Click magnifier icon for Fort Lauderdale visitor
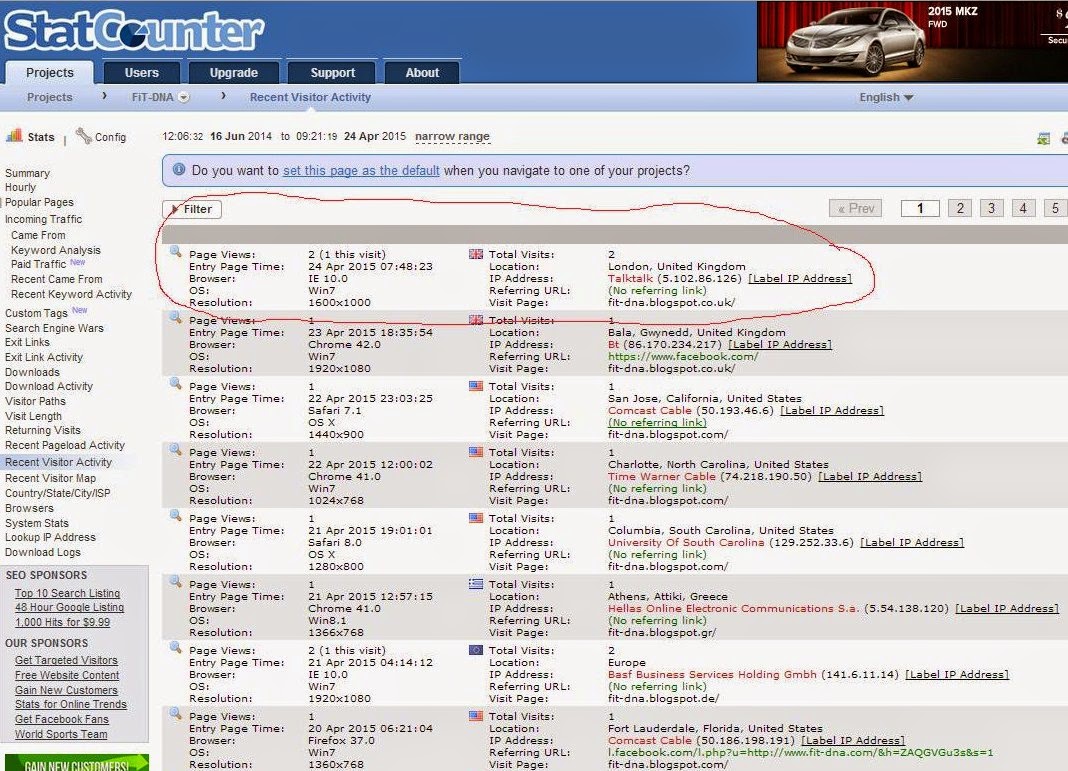 click(x=176, y=714)
